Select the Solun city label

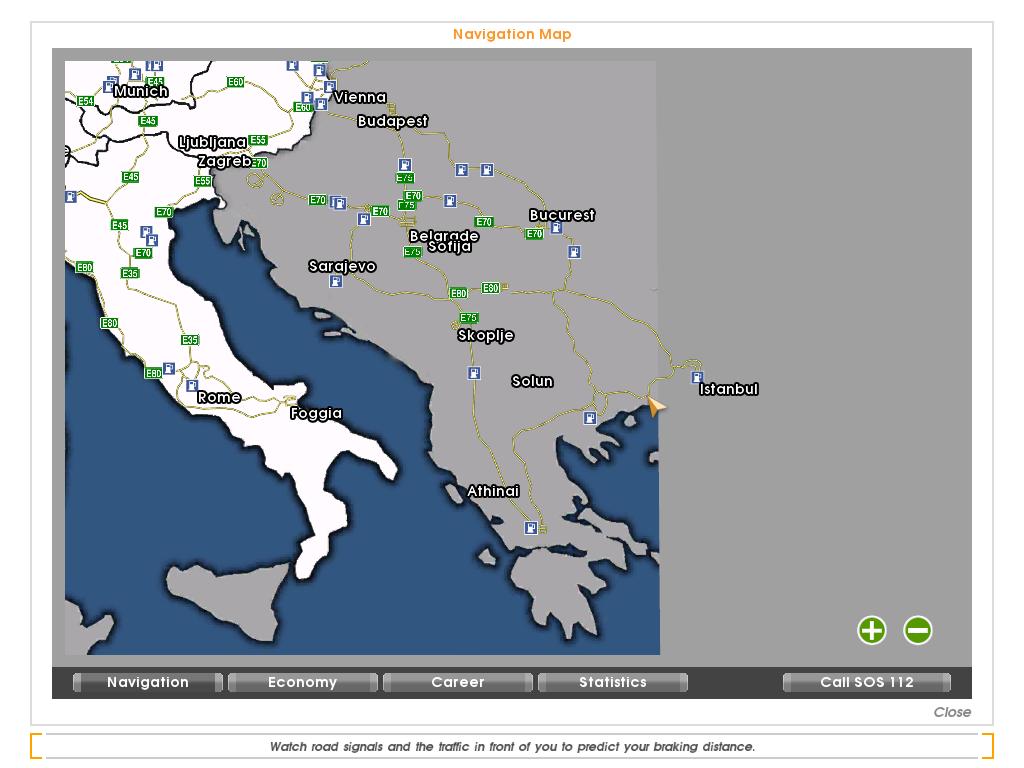click(532, 381)
